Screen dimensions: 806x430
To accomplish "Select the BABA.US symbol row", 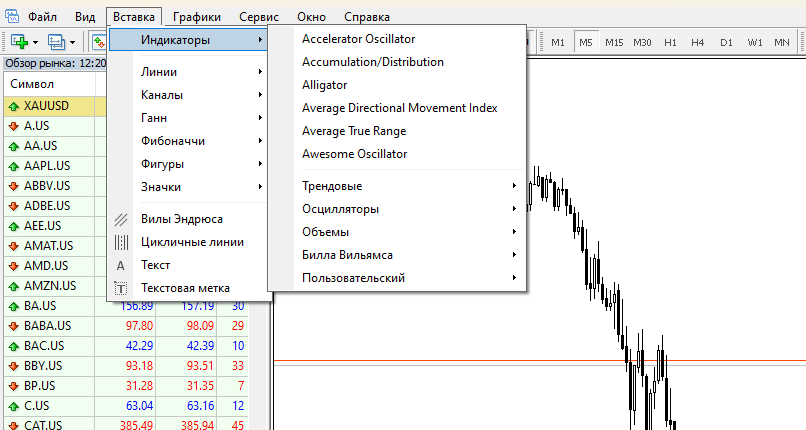I will point(126,326).
